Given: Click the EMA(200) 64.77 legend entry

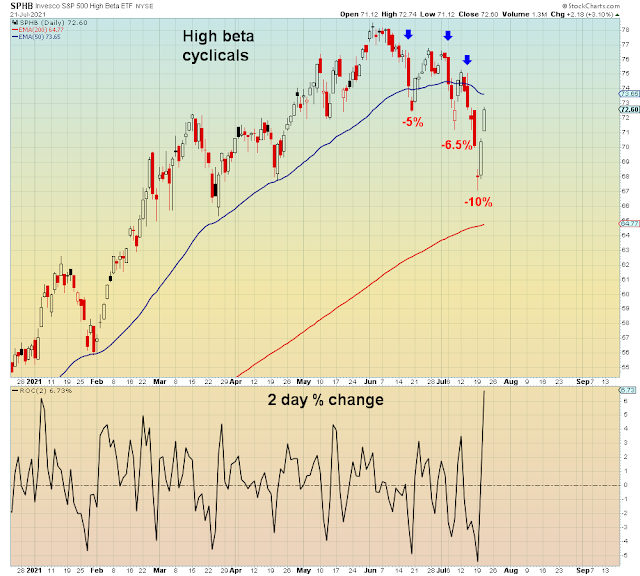Looking at the screenshot, I should [41, 30].
